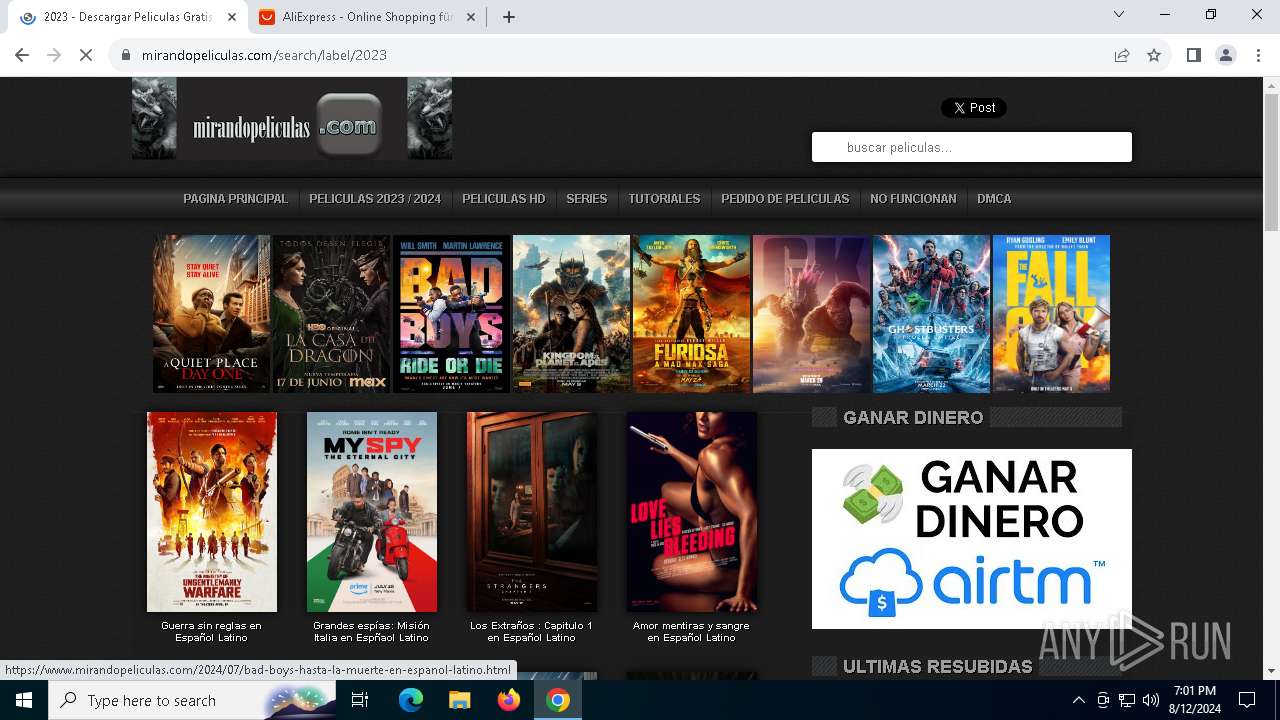The image size is (1280, 720).
Task: Click the X Post share button
Action: click(973, 107)
